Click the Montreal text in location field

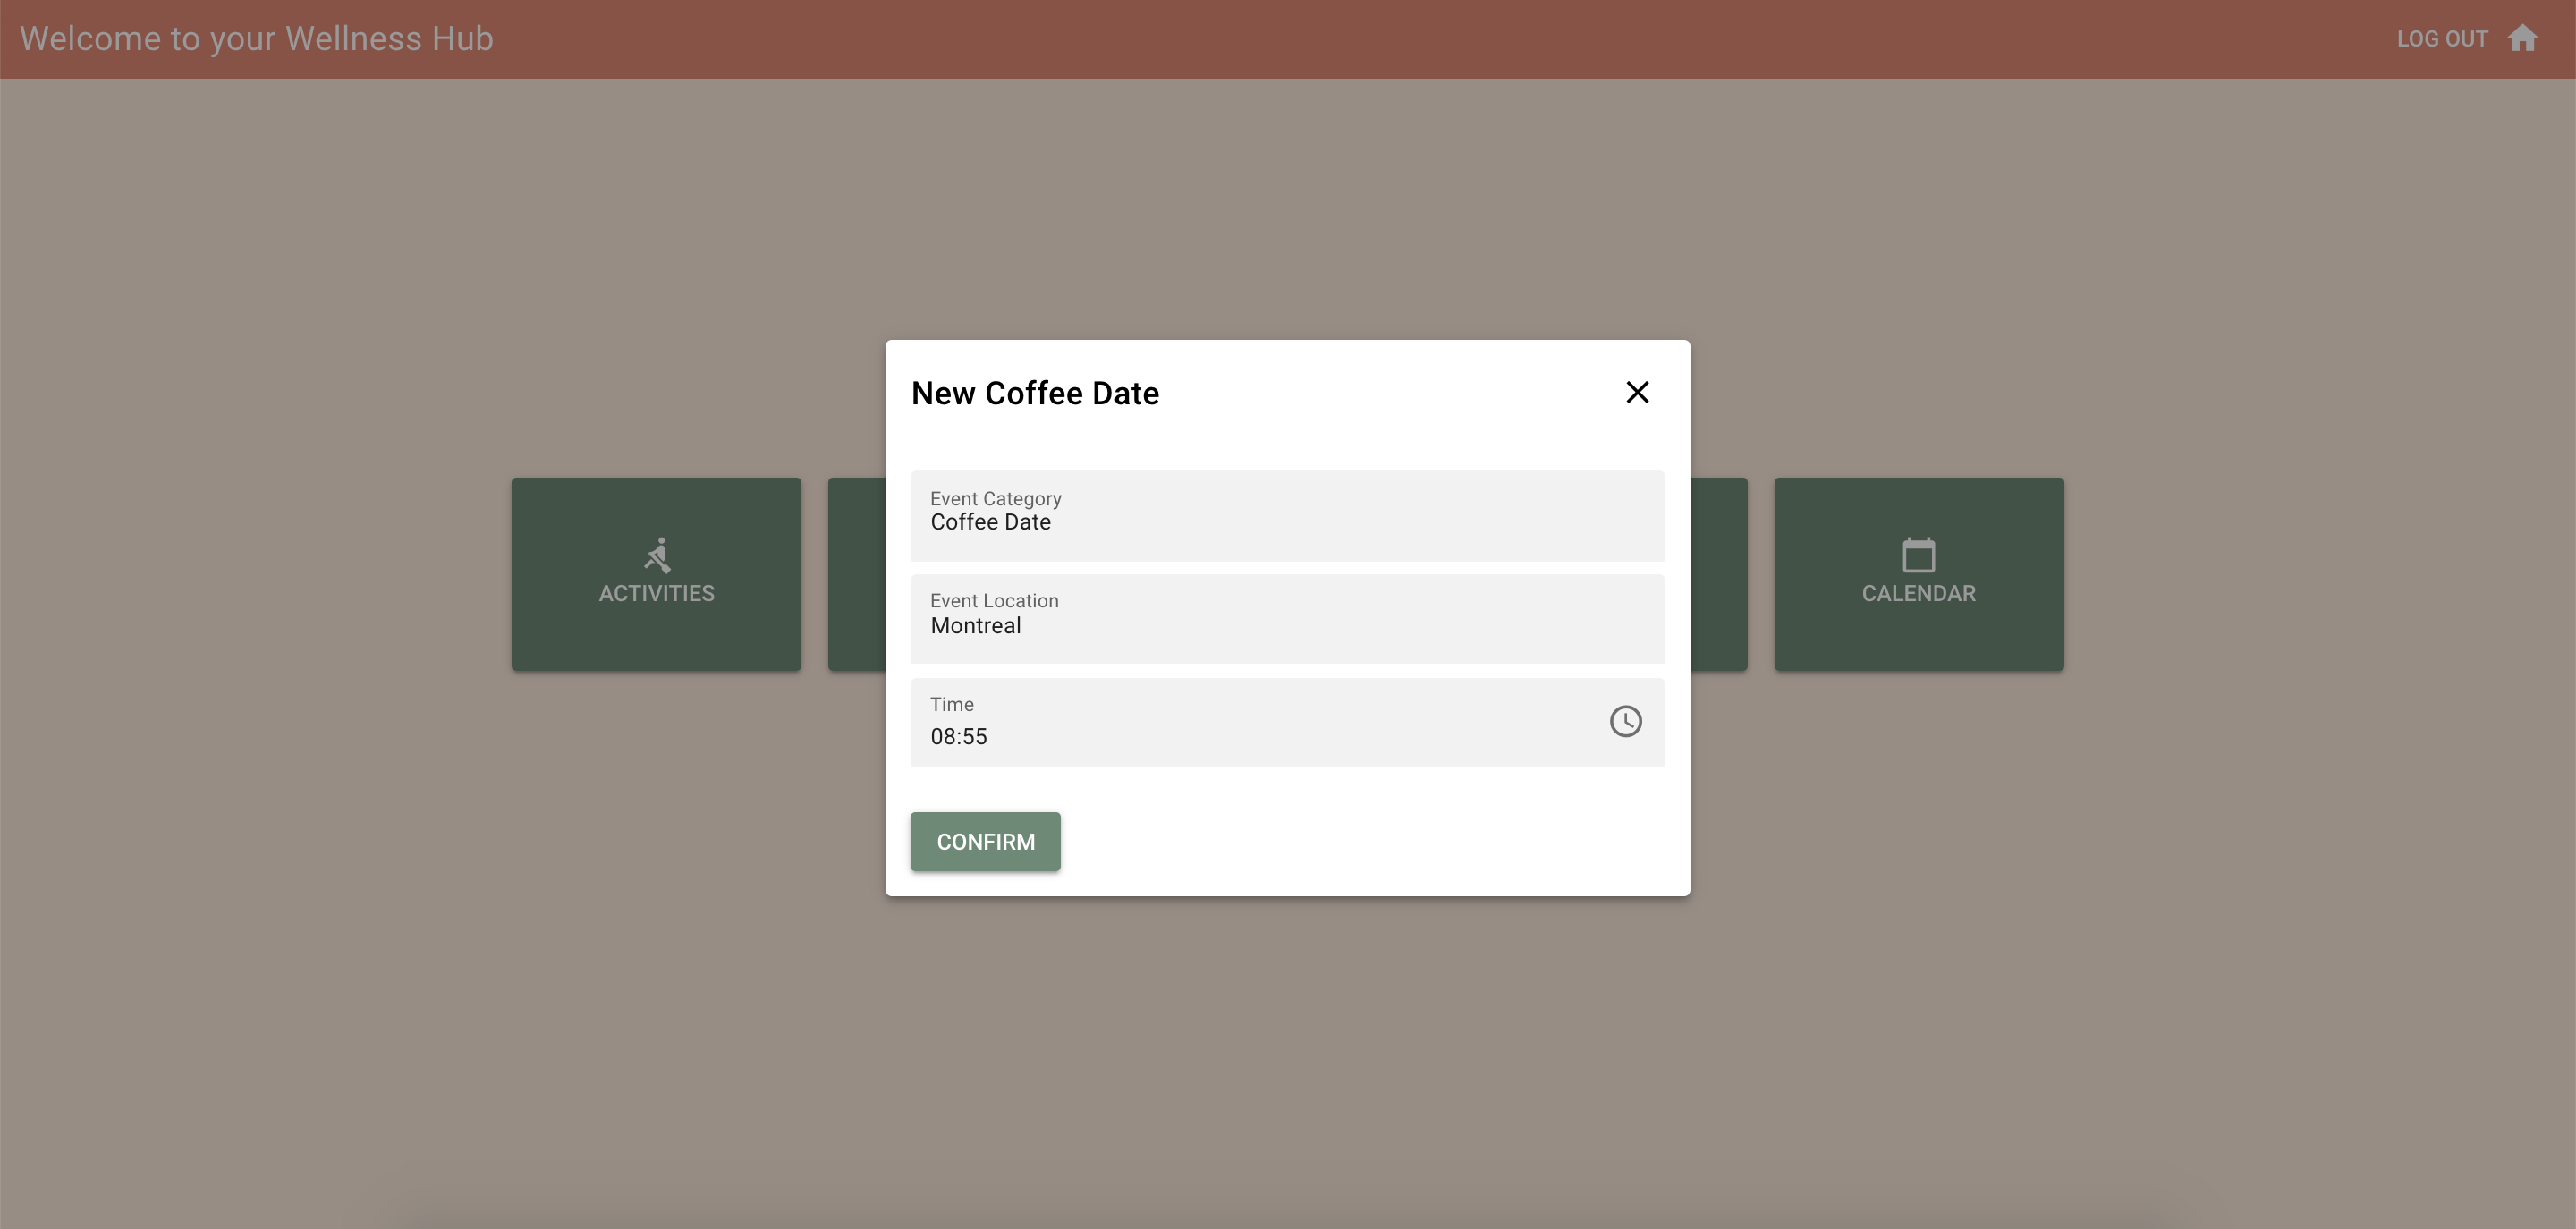point(975,626)
